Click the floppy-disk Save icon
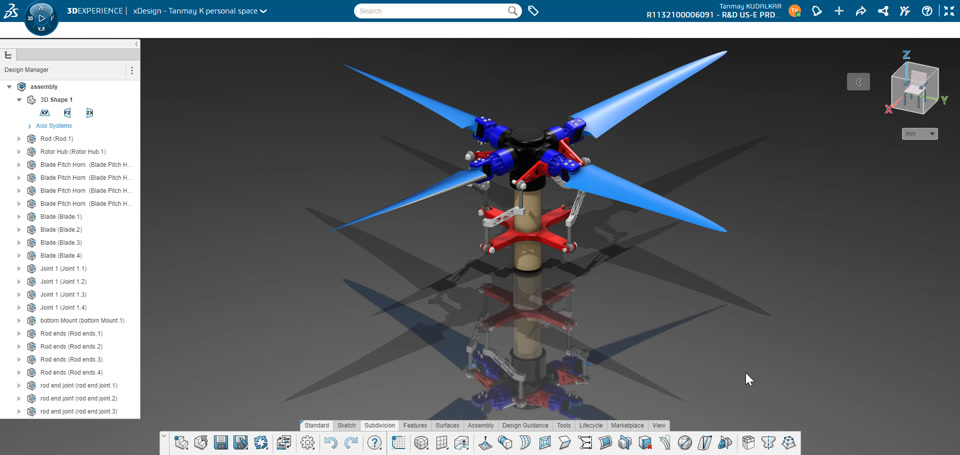 click(x=221, y=443)
